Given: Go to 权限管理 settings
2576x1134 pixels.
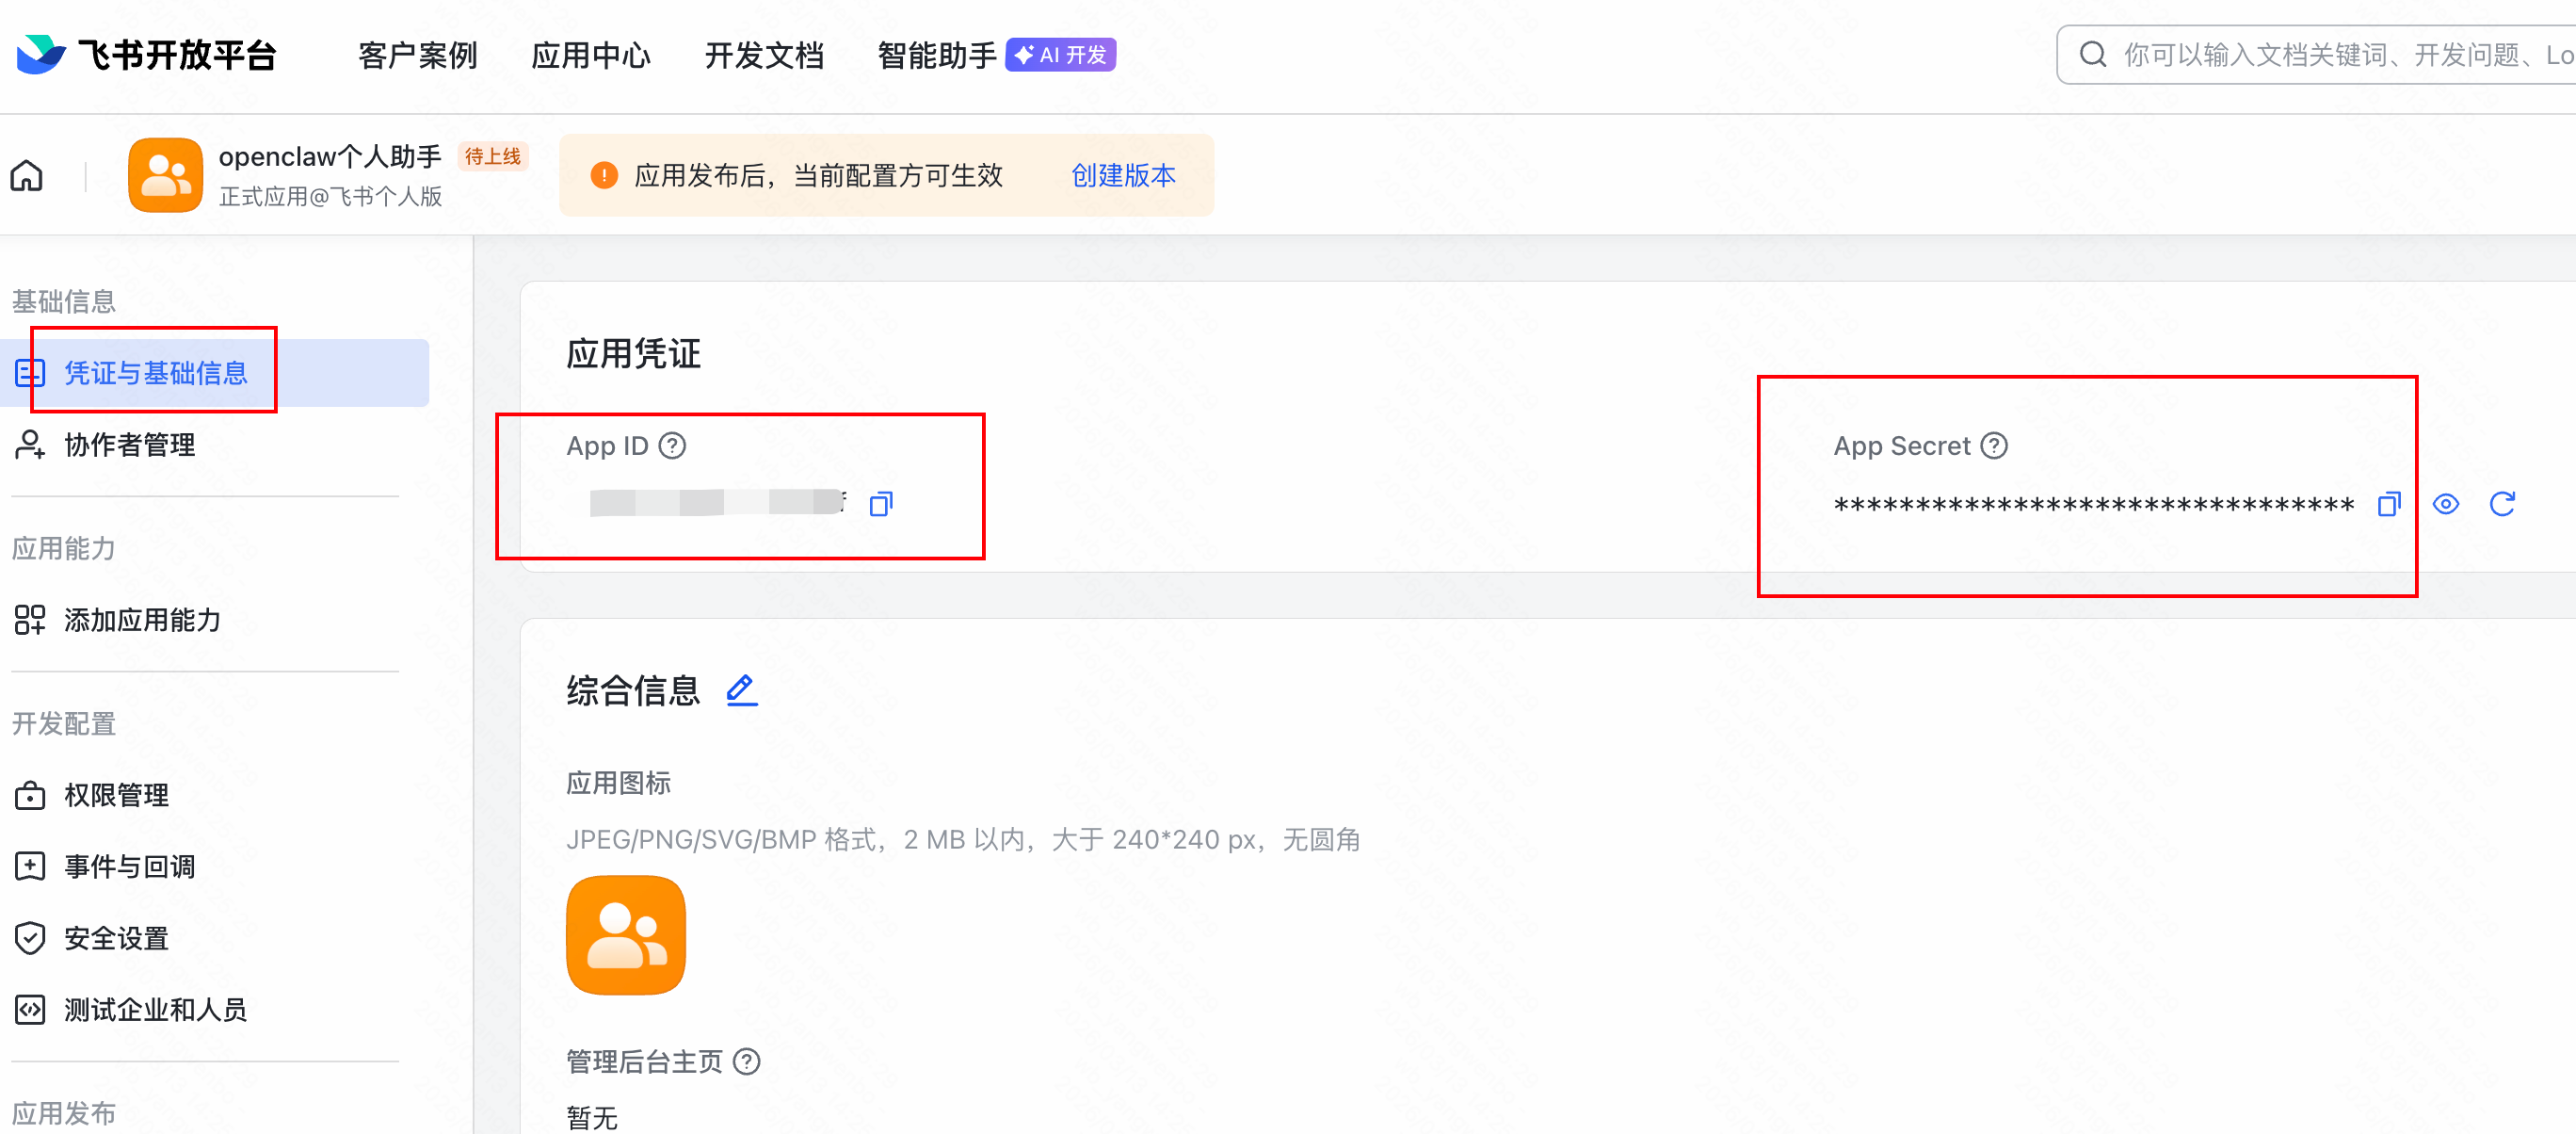Looking at the screenshot, I should (116, 795).
